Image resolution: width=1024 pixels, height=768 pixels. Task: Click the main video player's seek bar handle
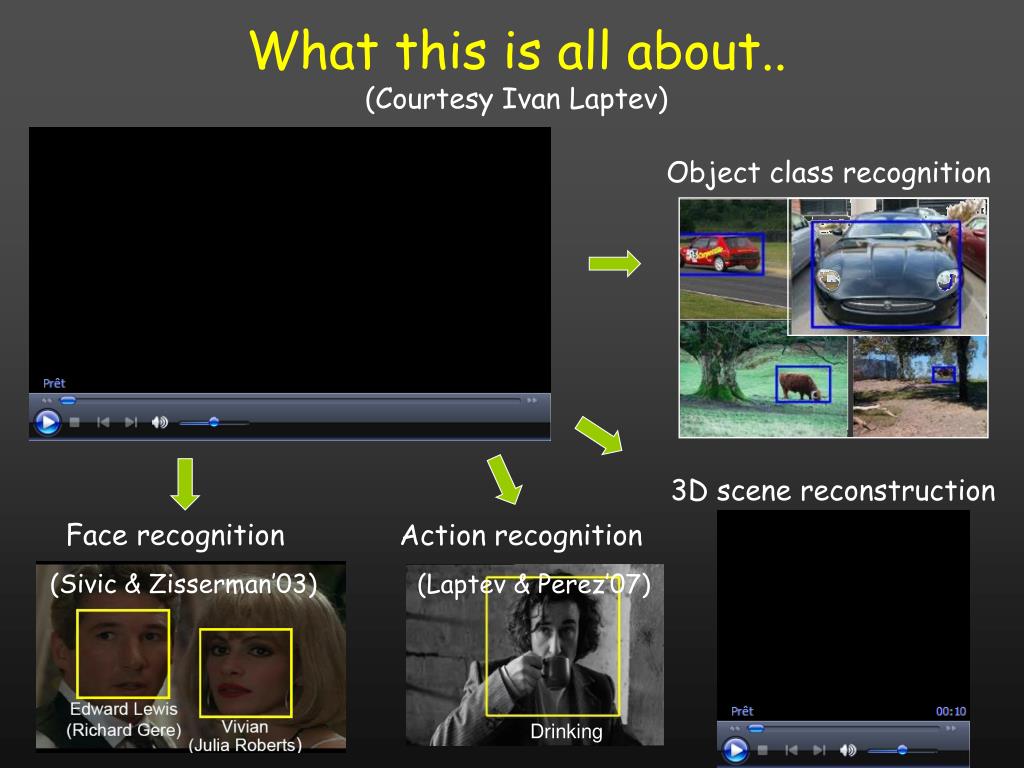pyautogui.click(x=68, y=400)
